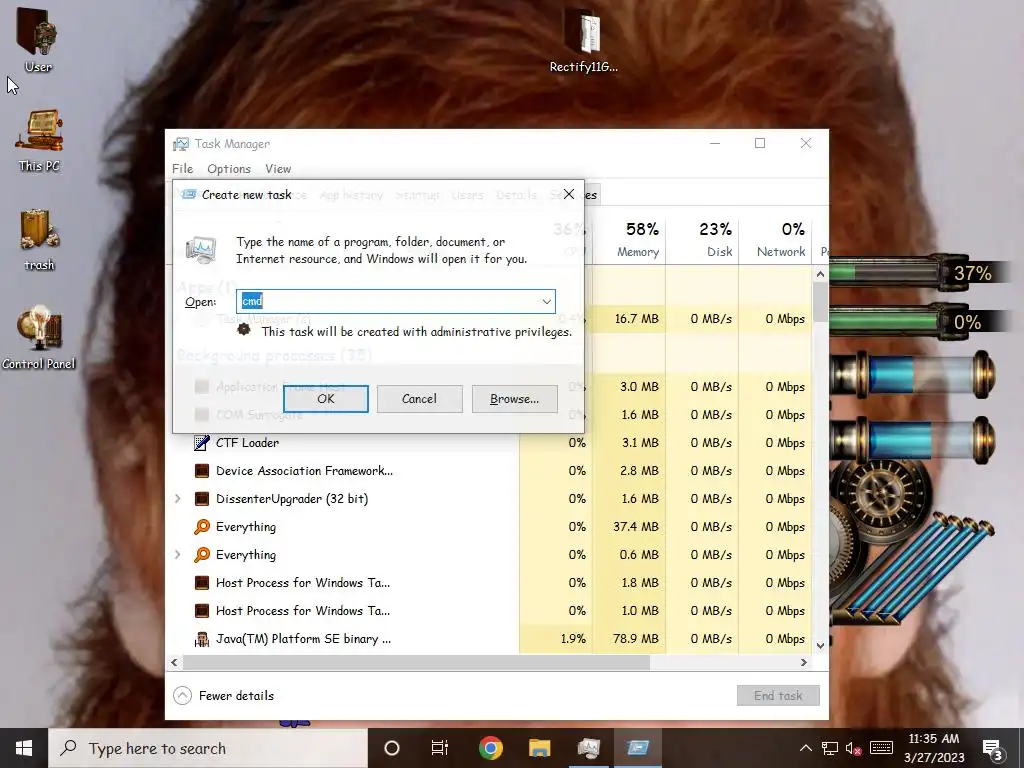Open Cortana from the taskbar
The width and height of the screenshot is (1024, 768).
pyautogui.click(x=392, y=748)
